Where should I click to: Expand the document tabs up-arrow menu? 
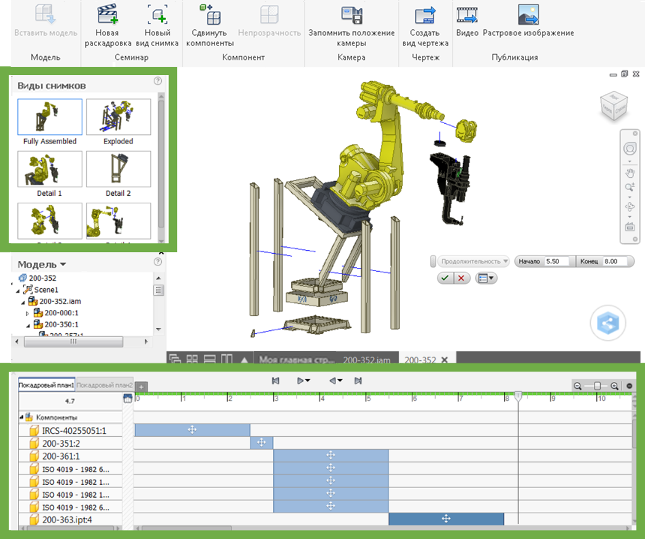[244, 360]
